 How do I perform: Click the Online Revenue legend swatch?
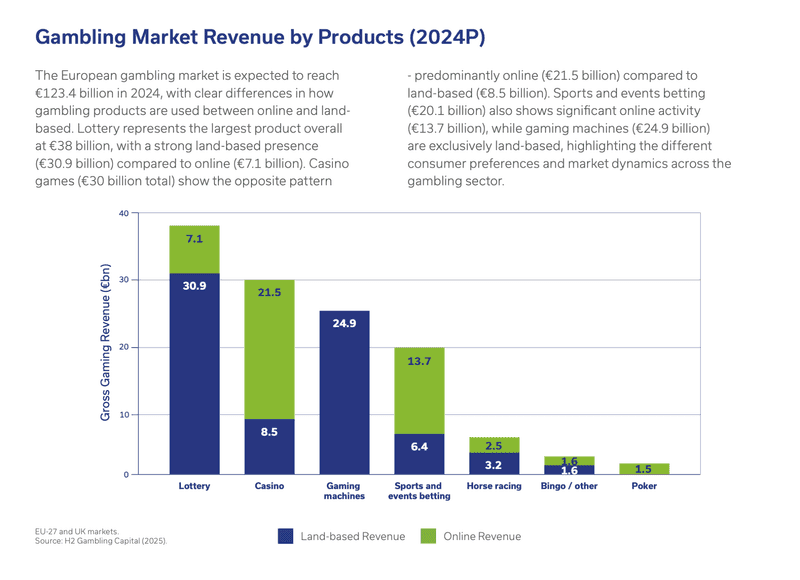[x=429, y=536]
